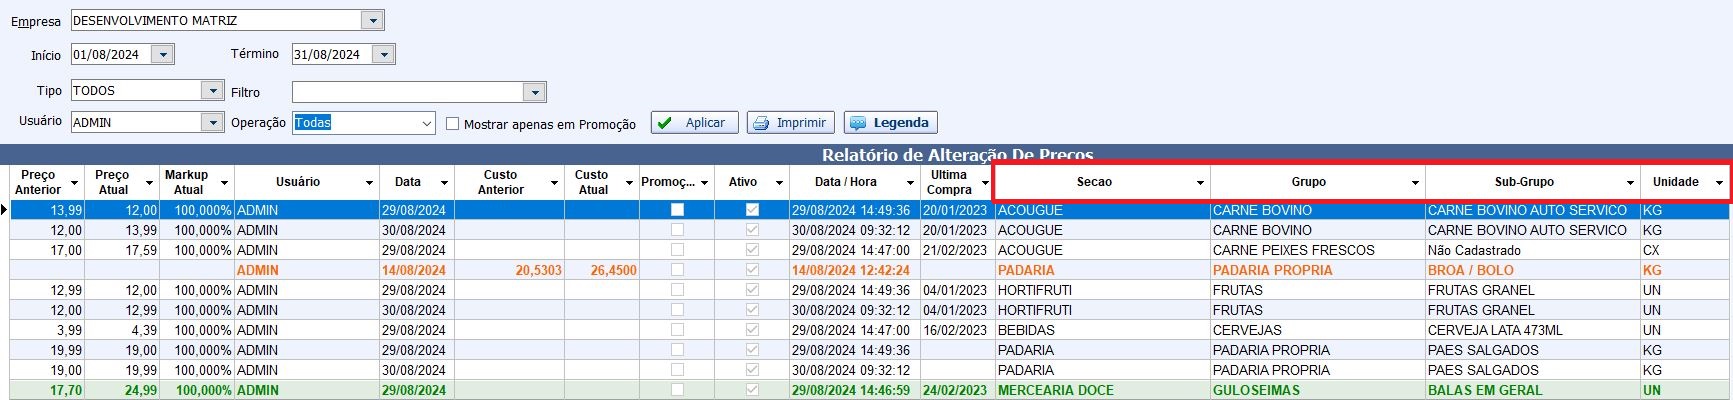This screenshot has width=1733, height=400.
Task: Open the Usuário ADMIN dropdown
Action: (x=211, y=122)
